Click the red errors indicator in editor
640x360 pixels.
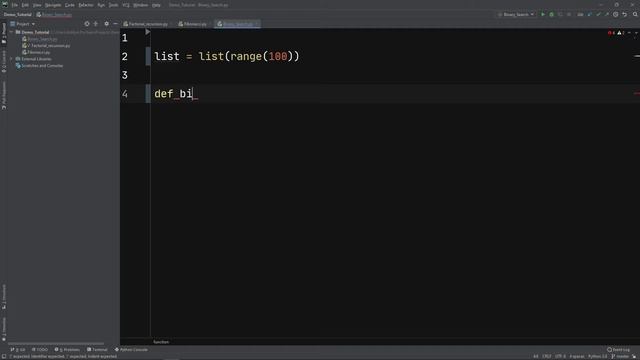[x=611, y=33]
